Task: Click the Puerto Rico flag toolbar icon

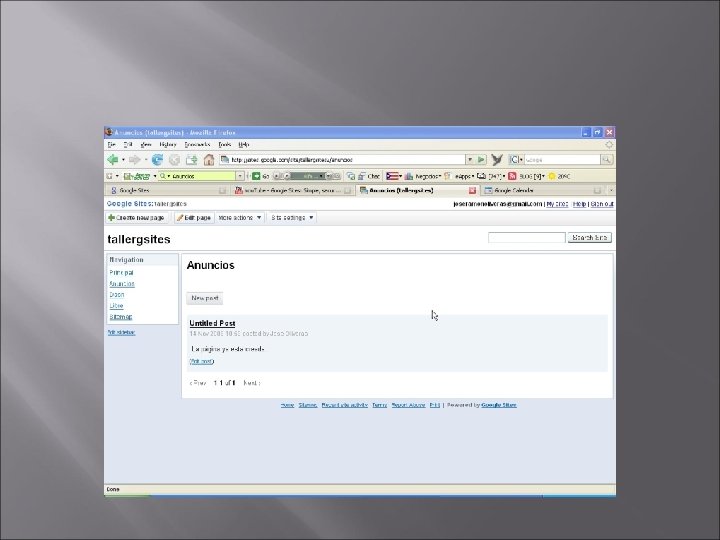Action: pyautogui.click(x=392, y=176)
